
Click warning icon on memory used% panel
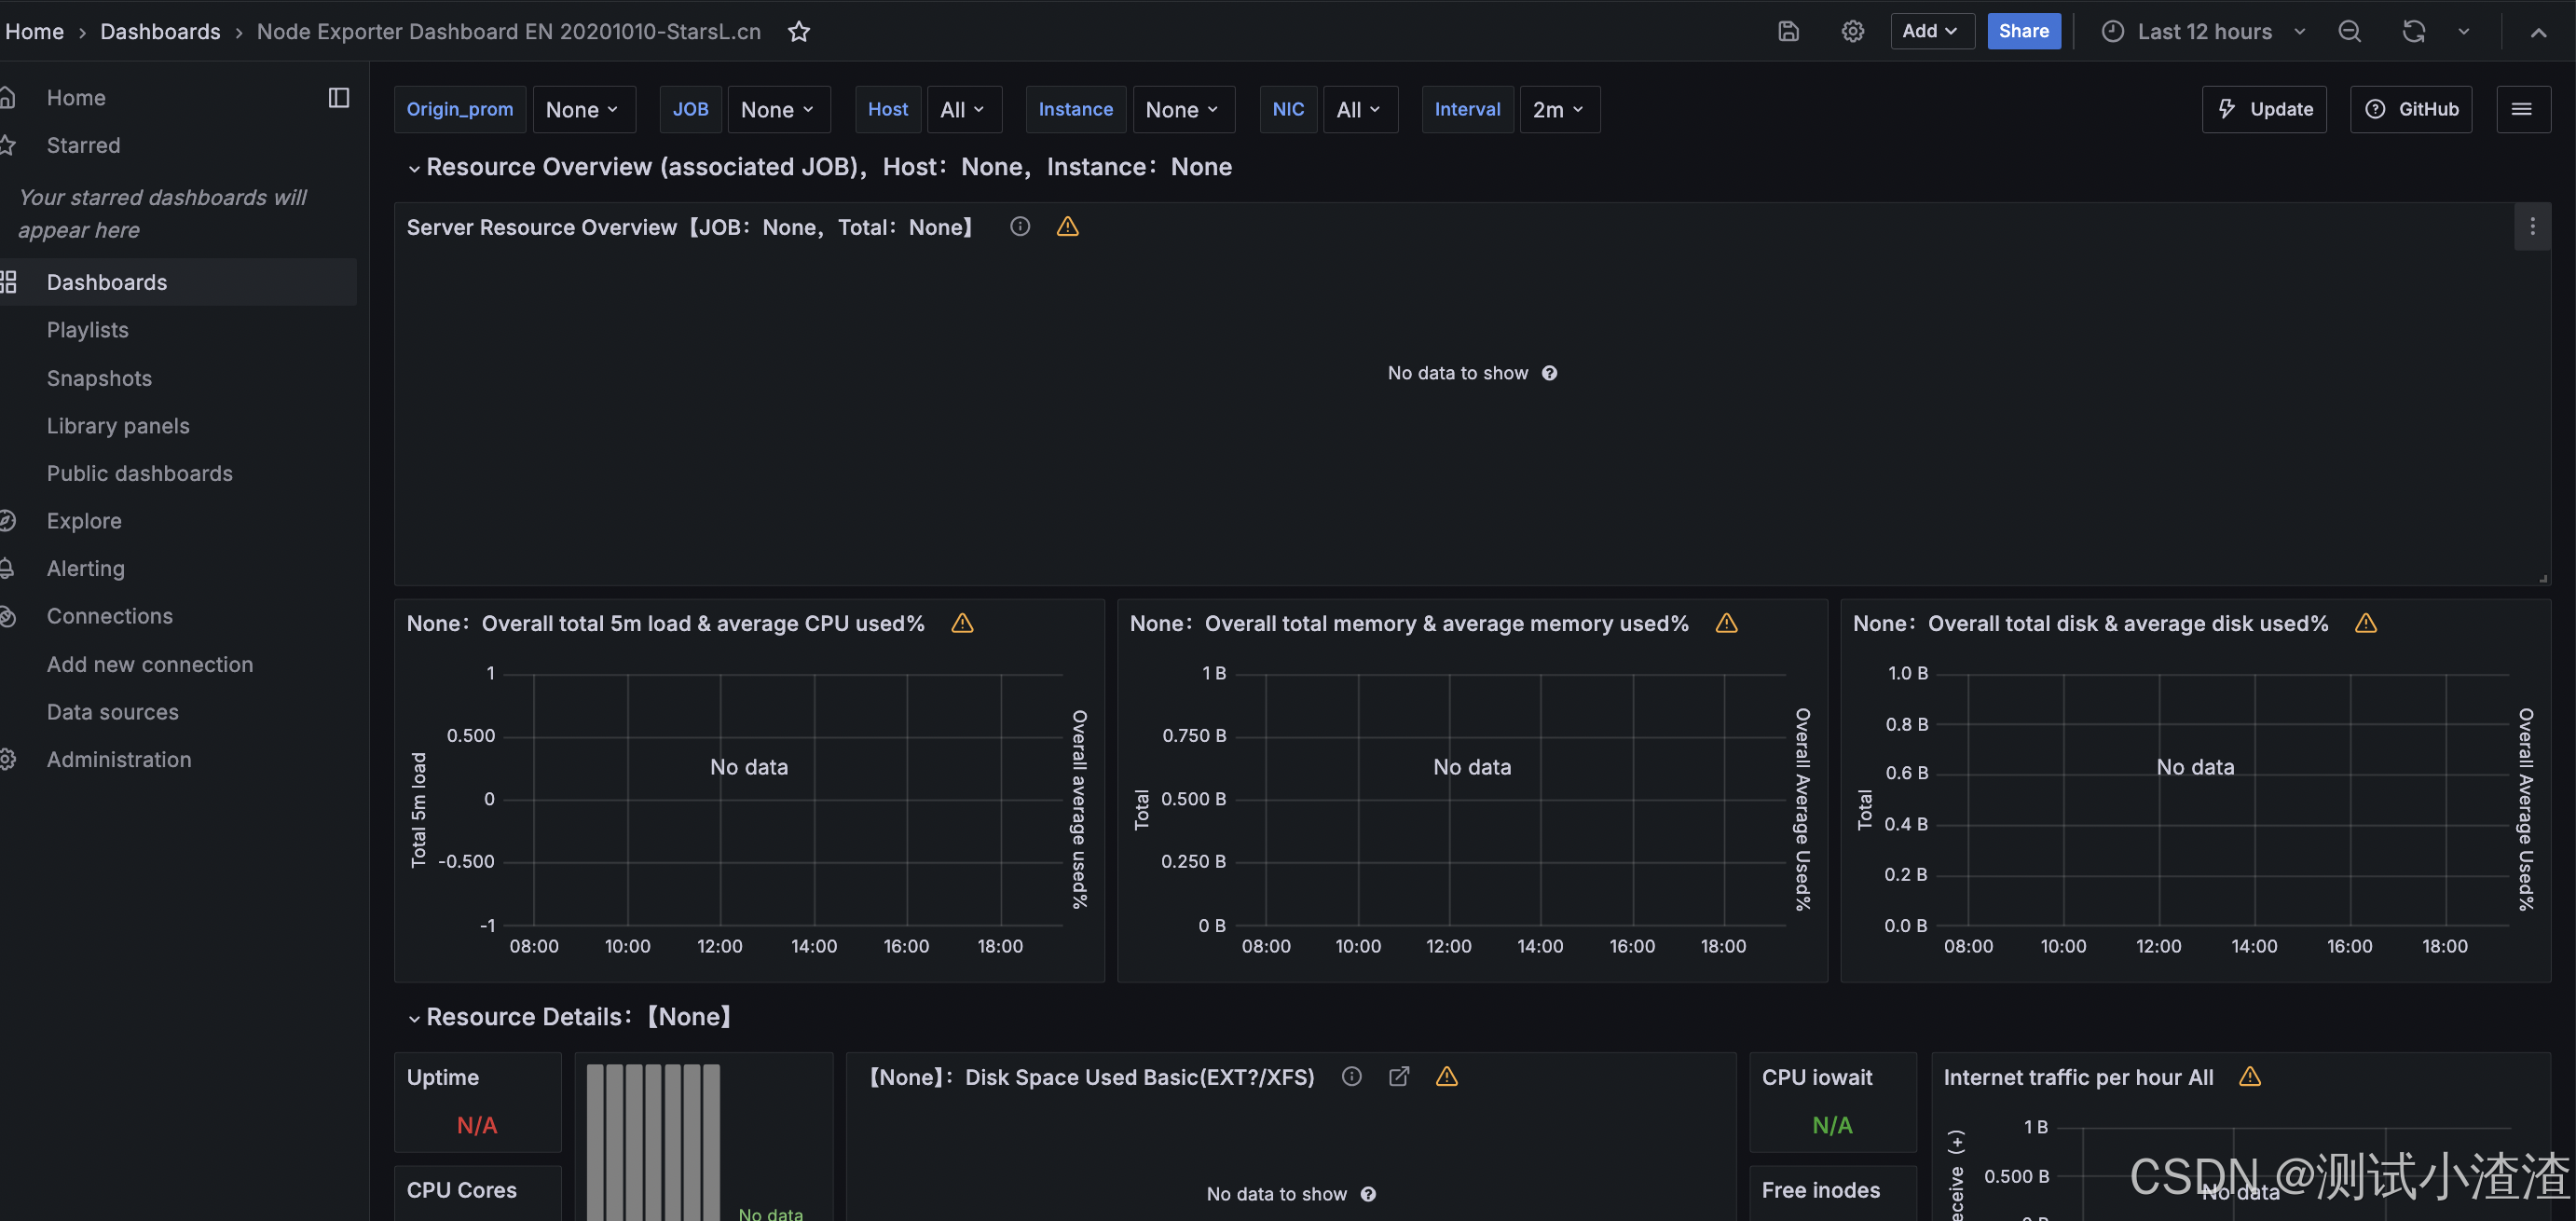coord(1726,623)
